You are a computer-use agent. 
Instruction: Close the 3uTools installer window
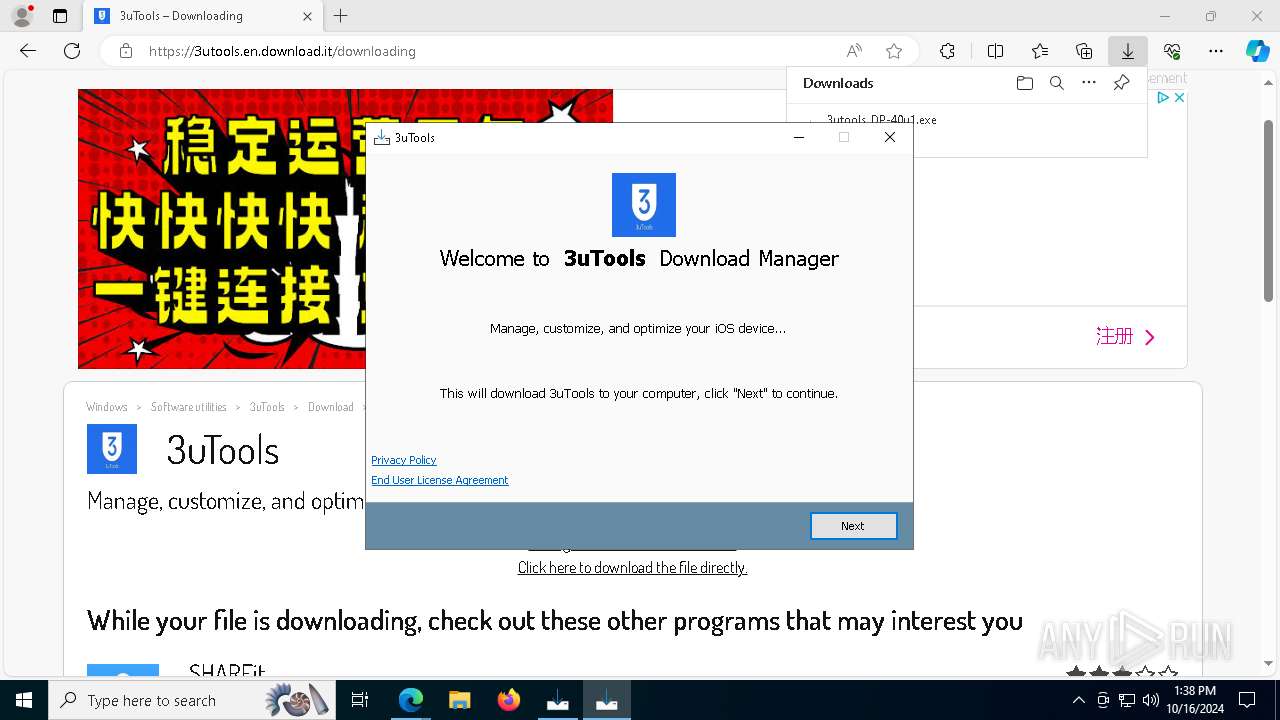890,138
